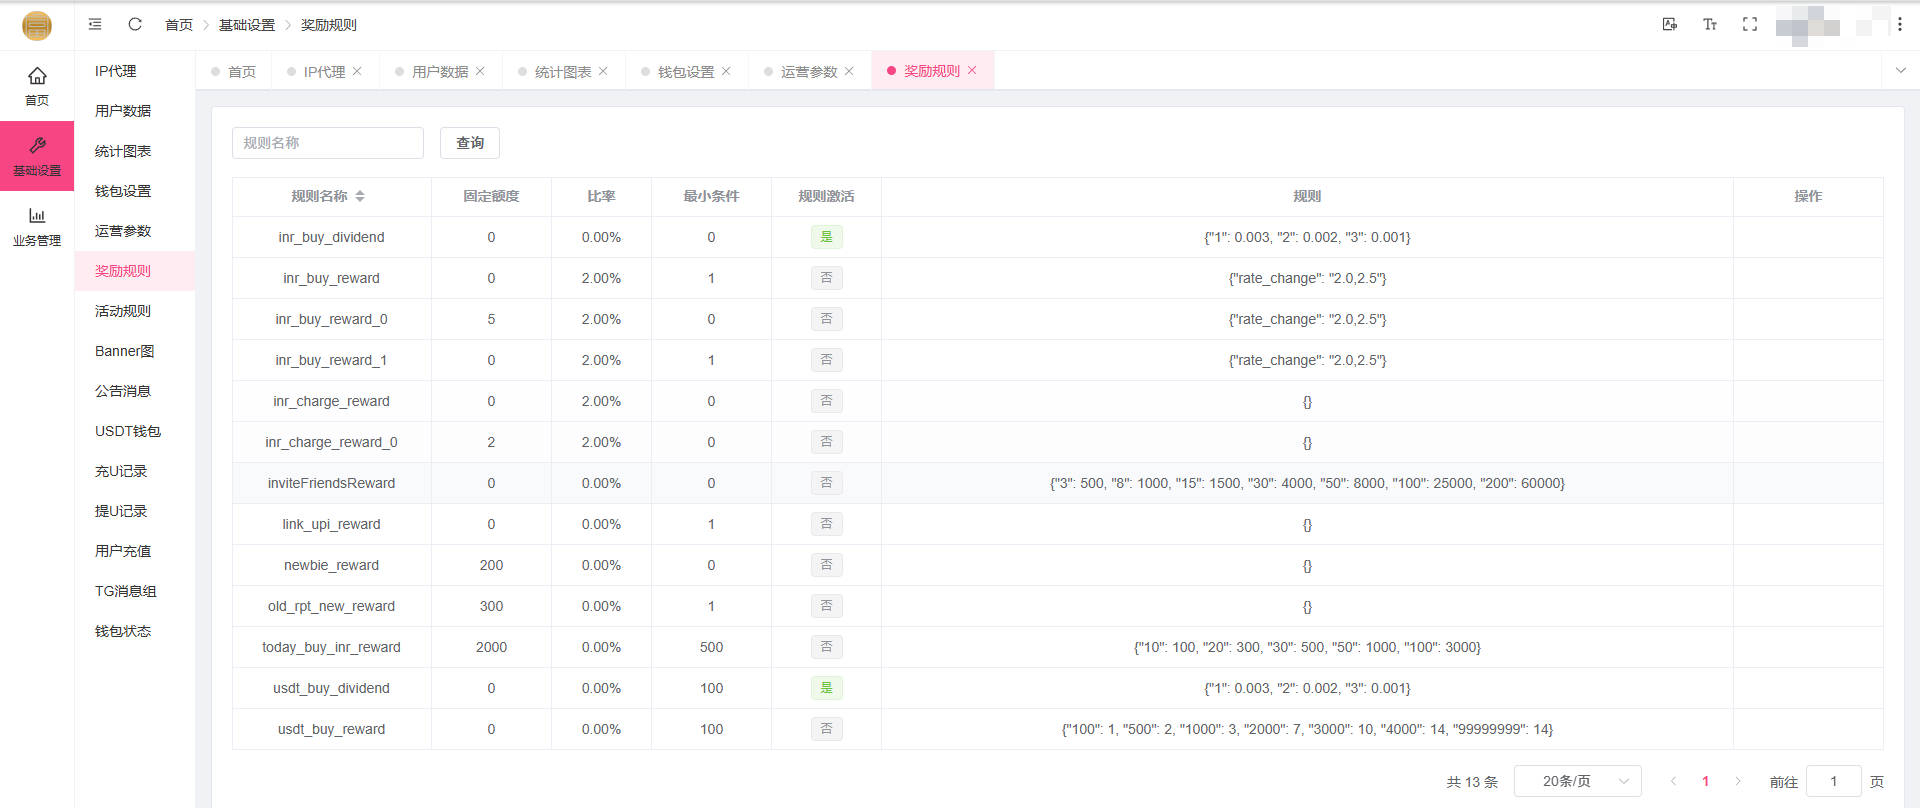
Task: Click the 查询 search button
Action: point(469,143)
